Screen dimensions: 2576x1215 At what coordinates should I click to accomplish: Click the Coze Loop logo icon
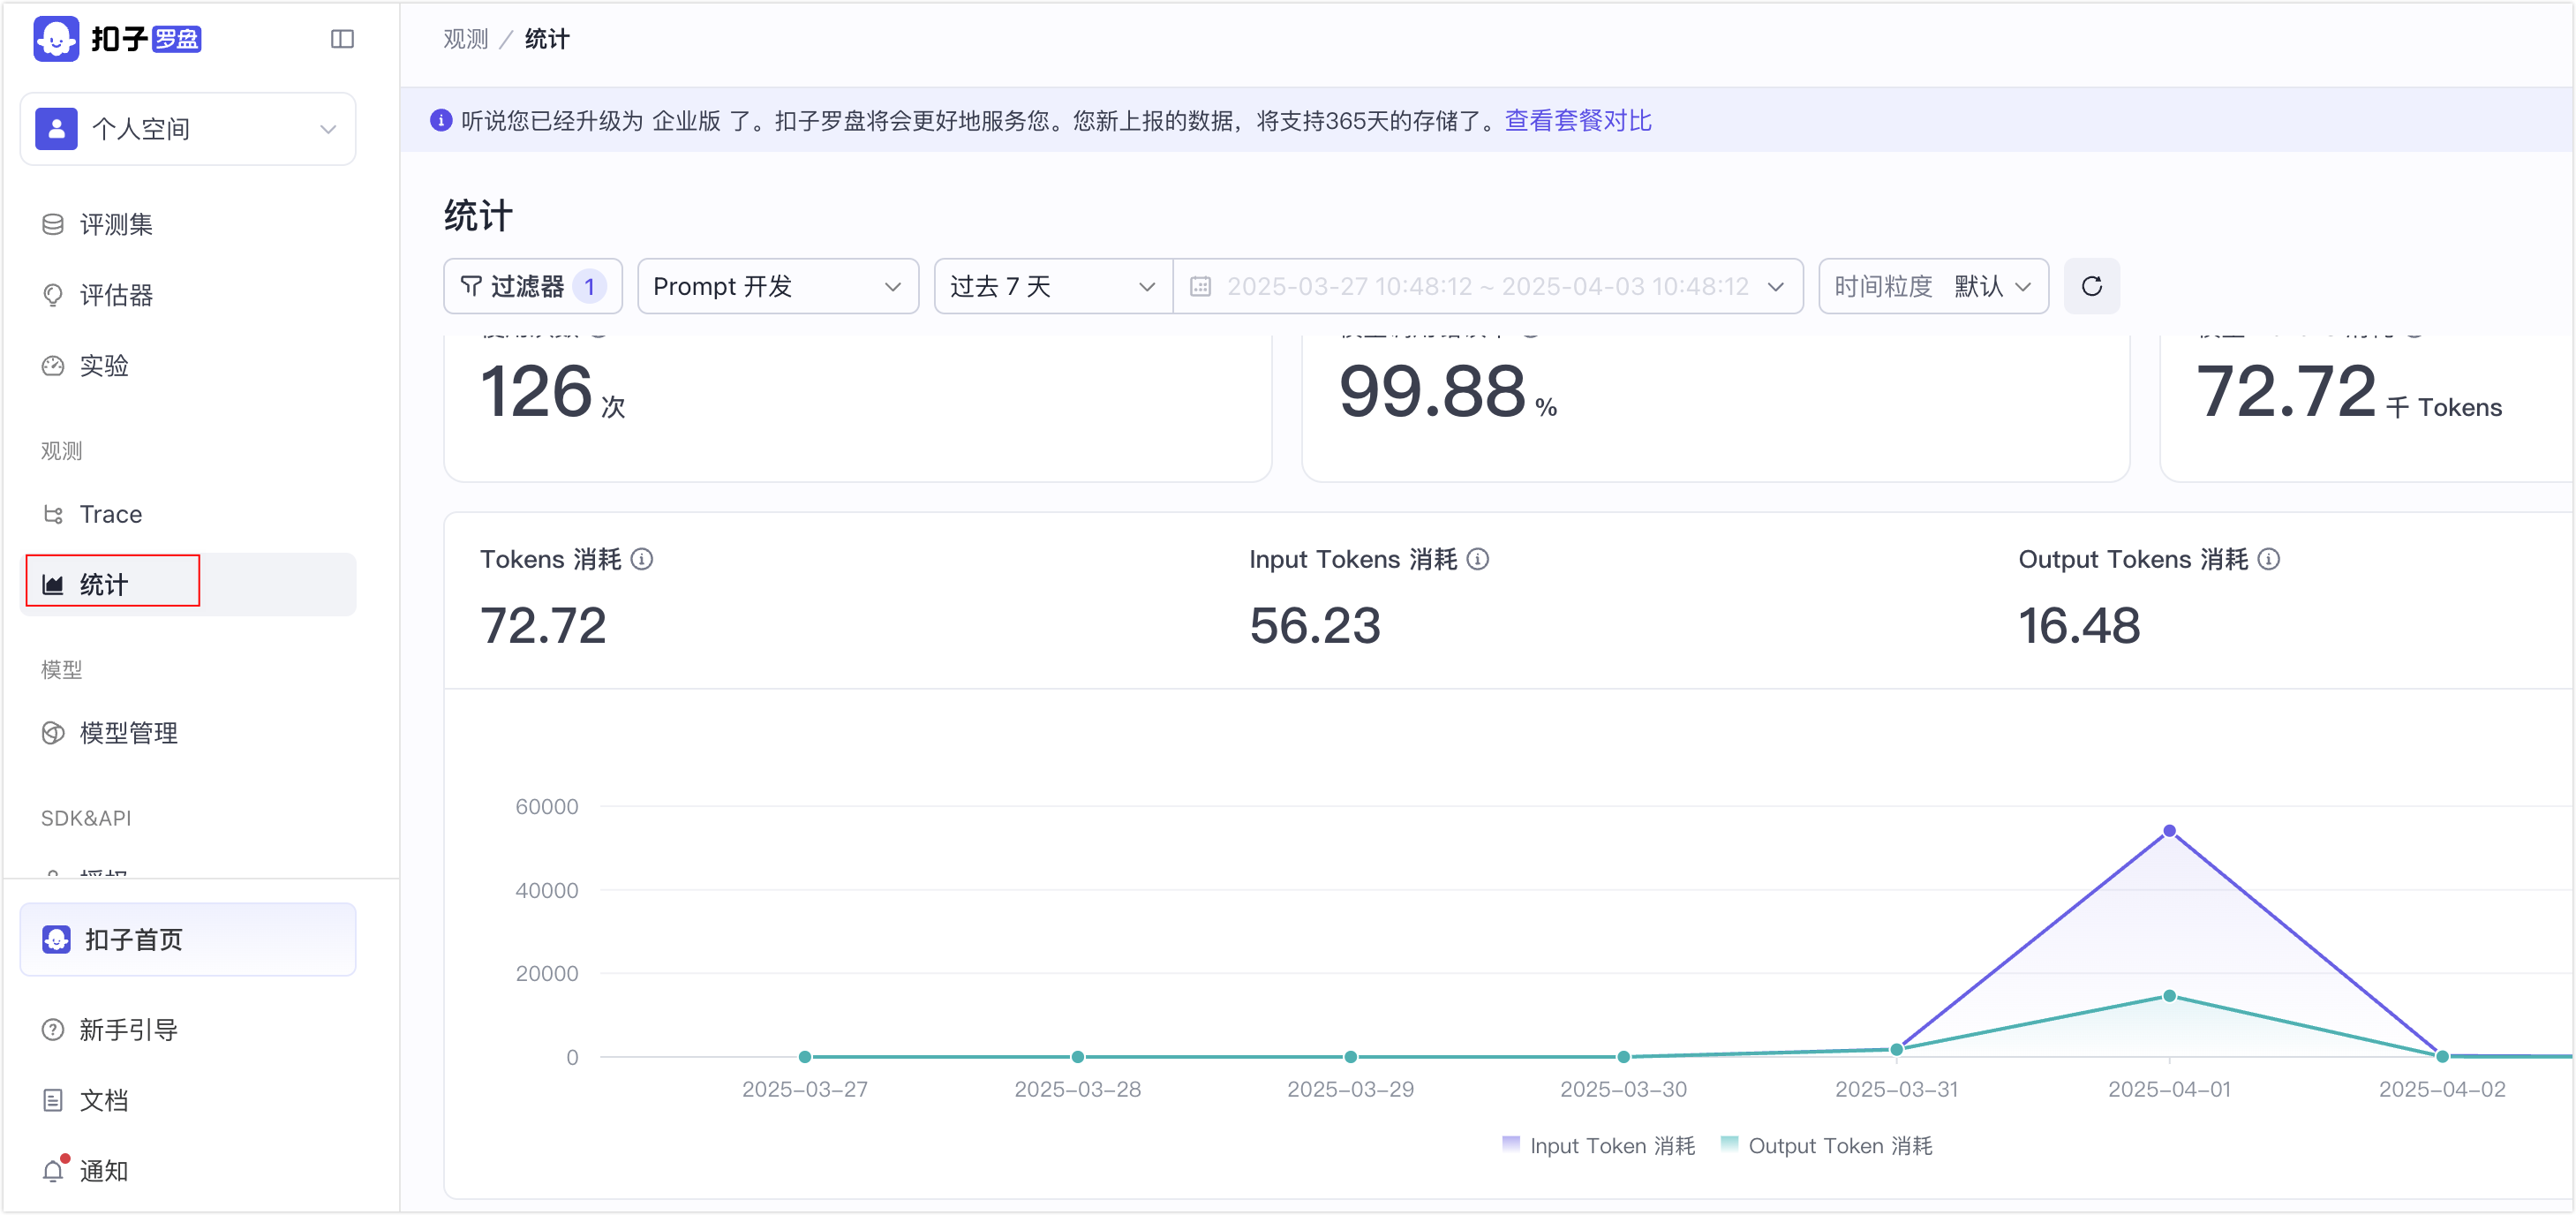56,39
